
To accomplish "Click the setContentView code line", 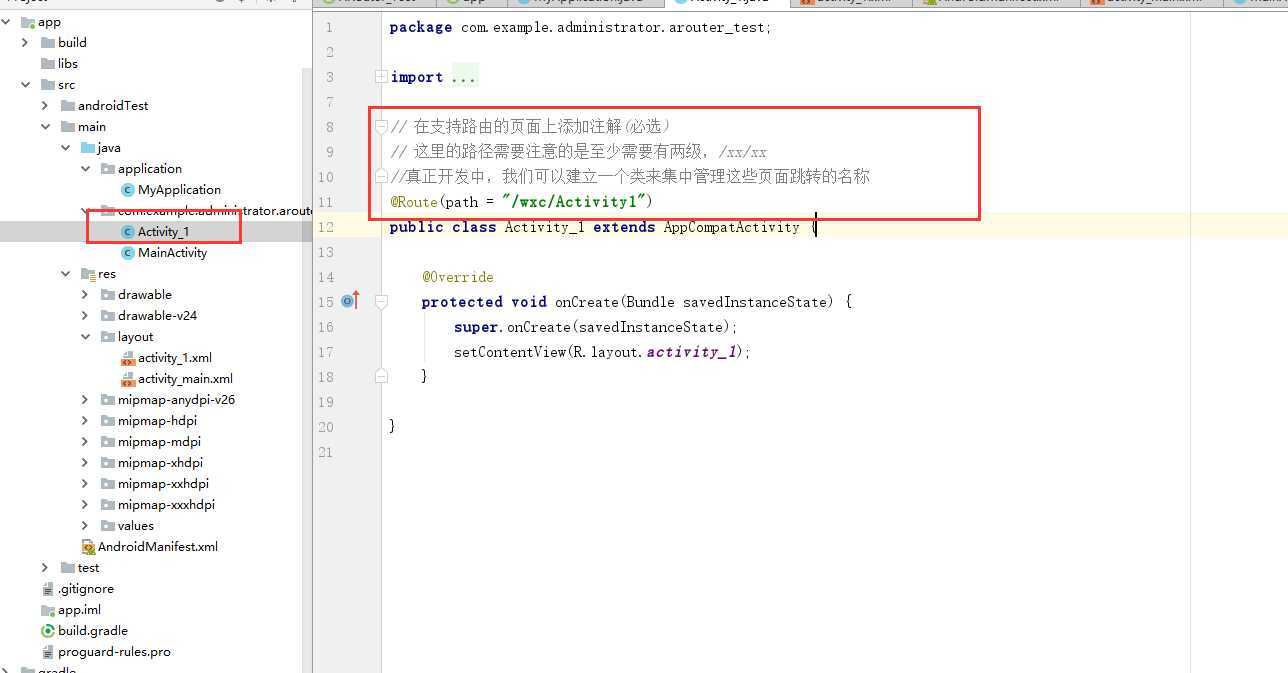I will point(602,352).
